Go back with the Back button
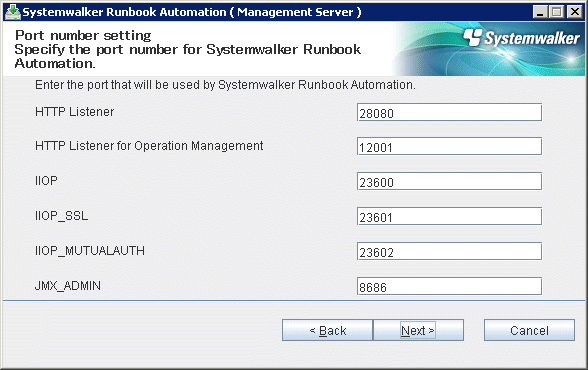Screen dimensions: 588x370 327,330
